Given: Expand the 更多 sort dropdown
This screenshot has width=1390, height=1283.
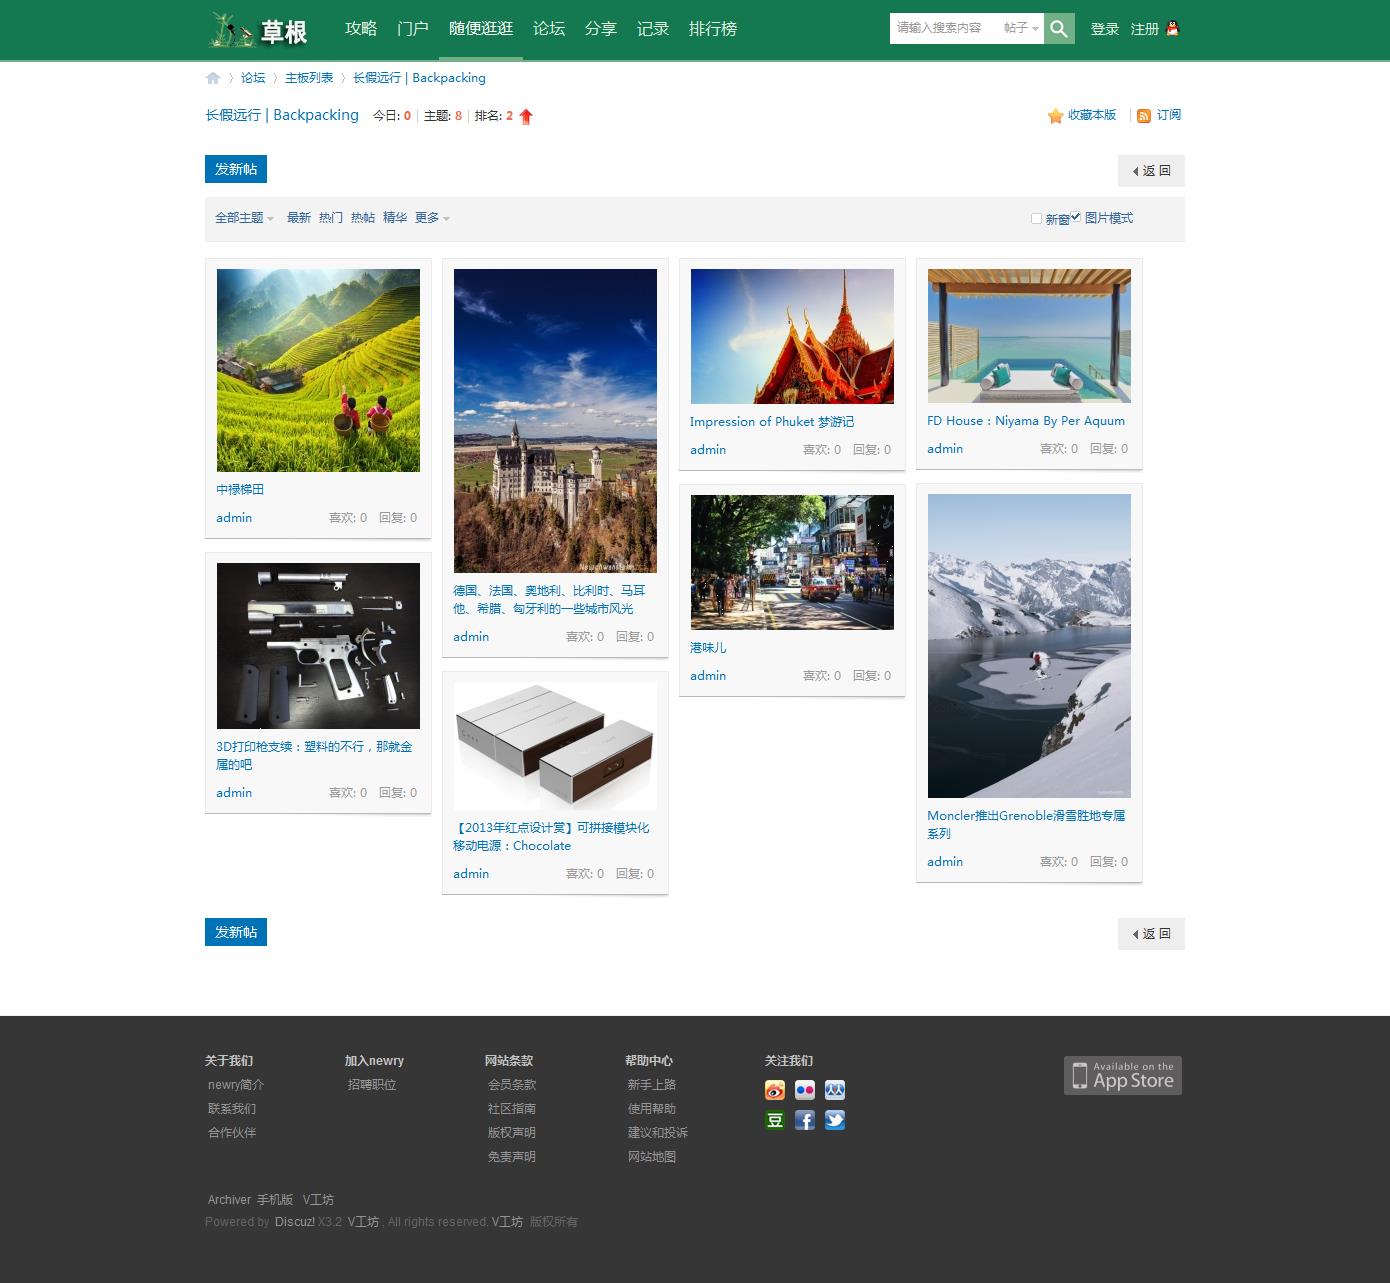Looking at the screenshot, I should pos(432,218).
